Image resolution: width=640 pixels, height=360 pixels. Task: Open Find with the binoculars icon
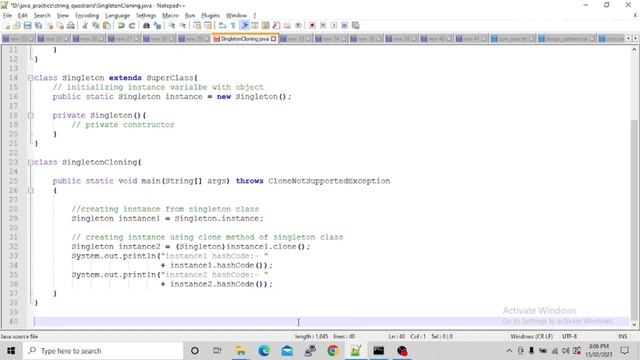tap(146, 25)
